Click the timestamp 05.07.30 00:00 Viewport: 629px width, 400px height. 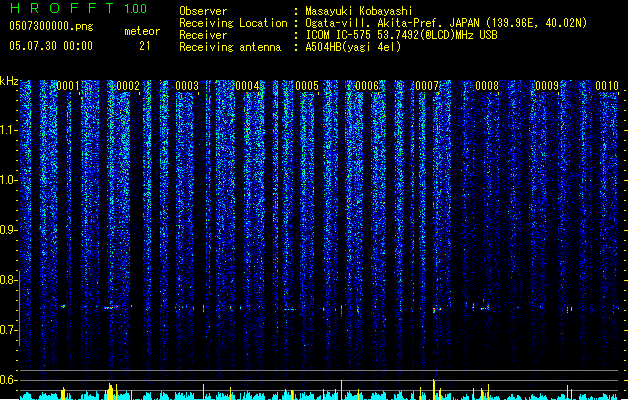coord(51,46)
